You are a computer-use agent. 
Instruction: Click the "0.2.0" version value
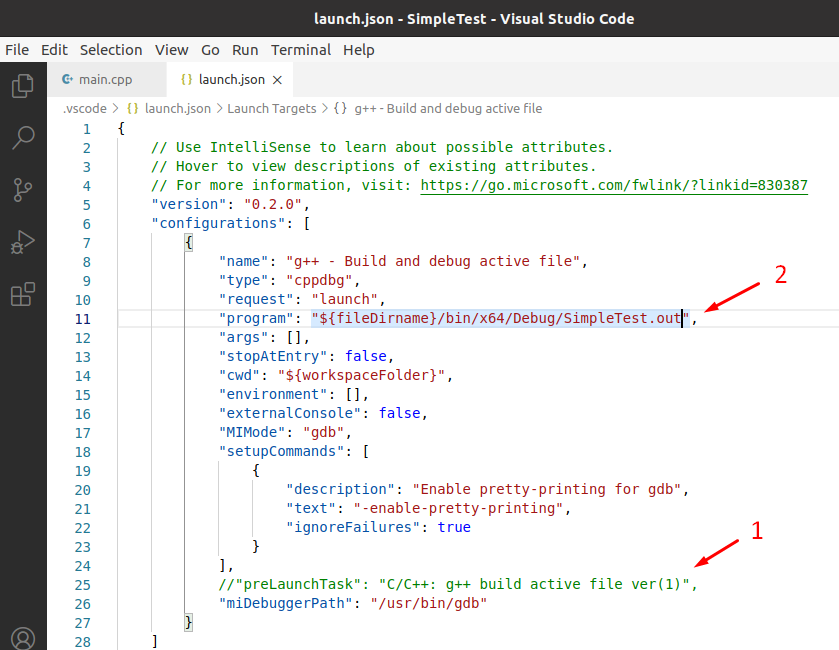click(x=273, y=204)
